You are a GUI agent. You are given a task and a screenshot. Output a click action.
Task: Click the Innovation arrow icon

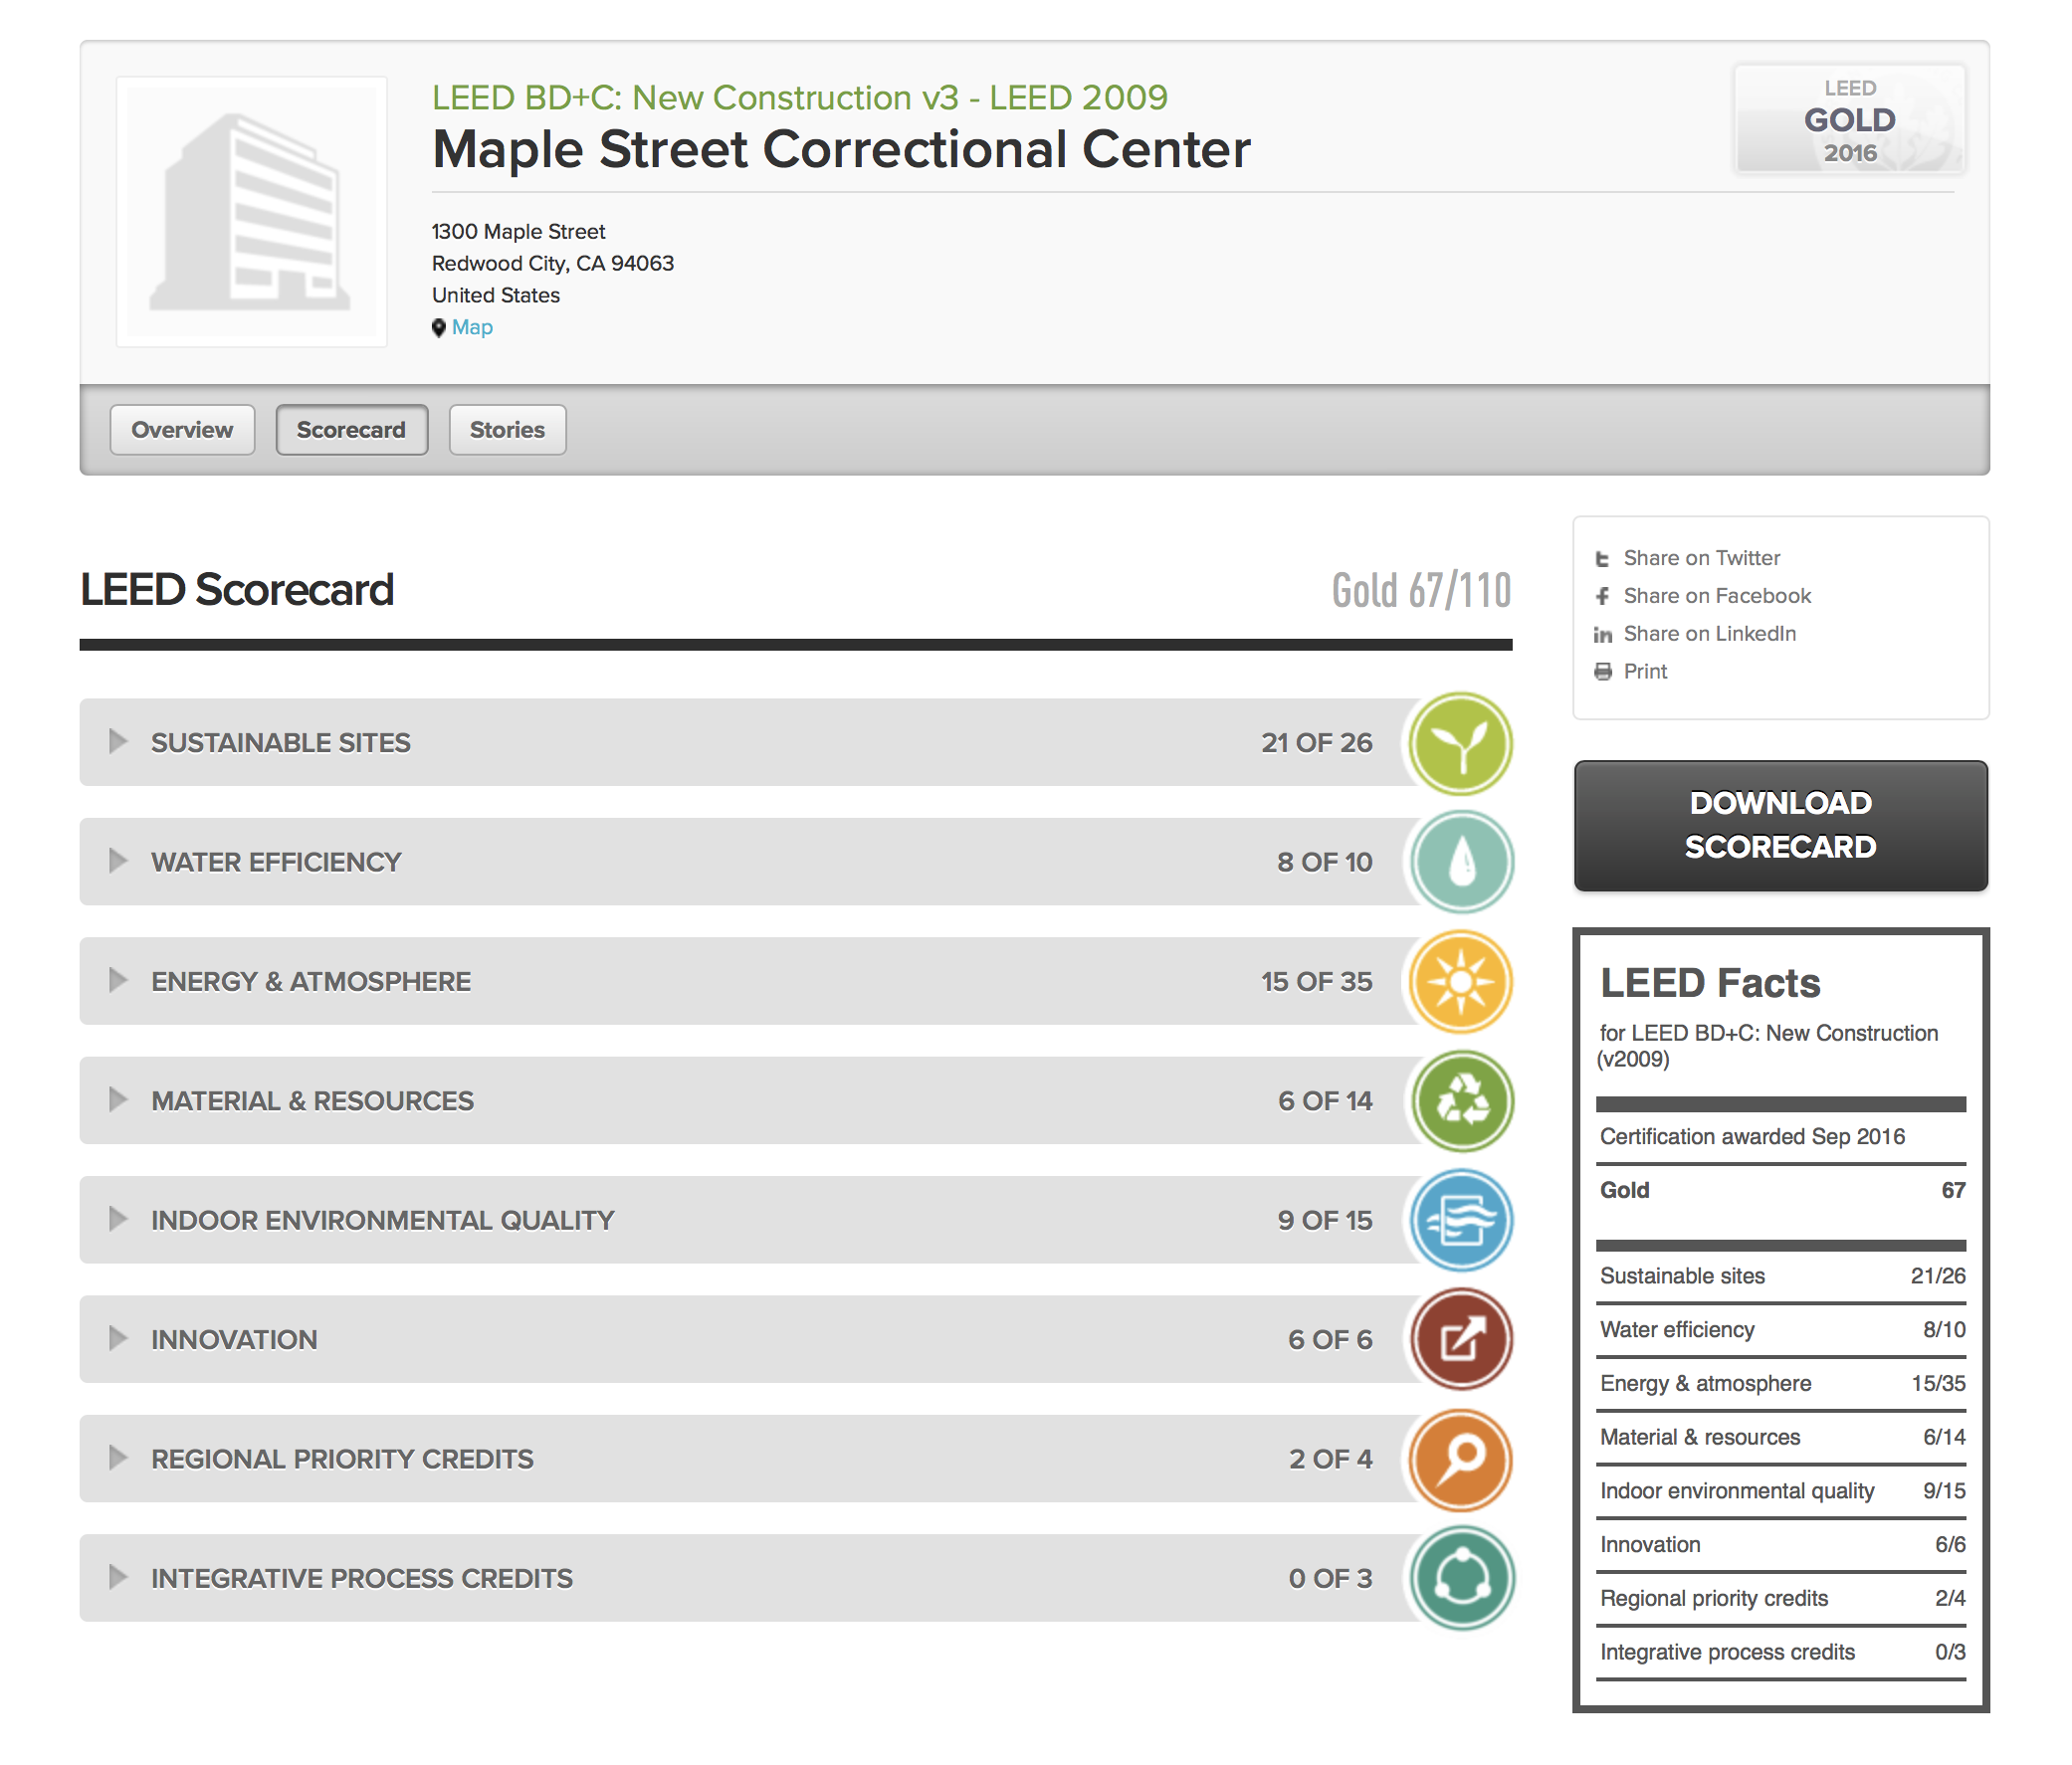tap(1461, 1340)
